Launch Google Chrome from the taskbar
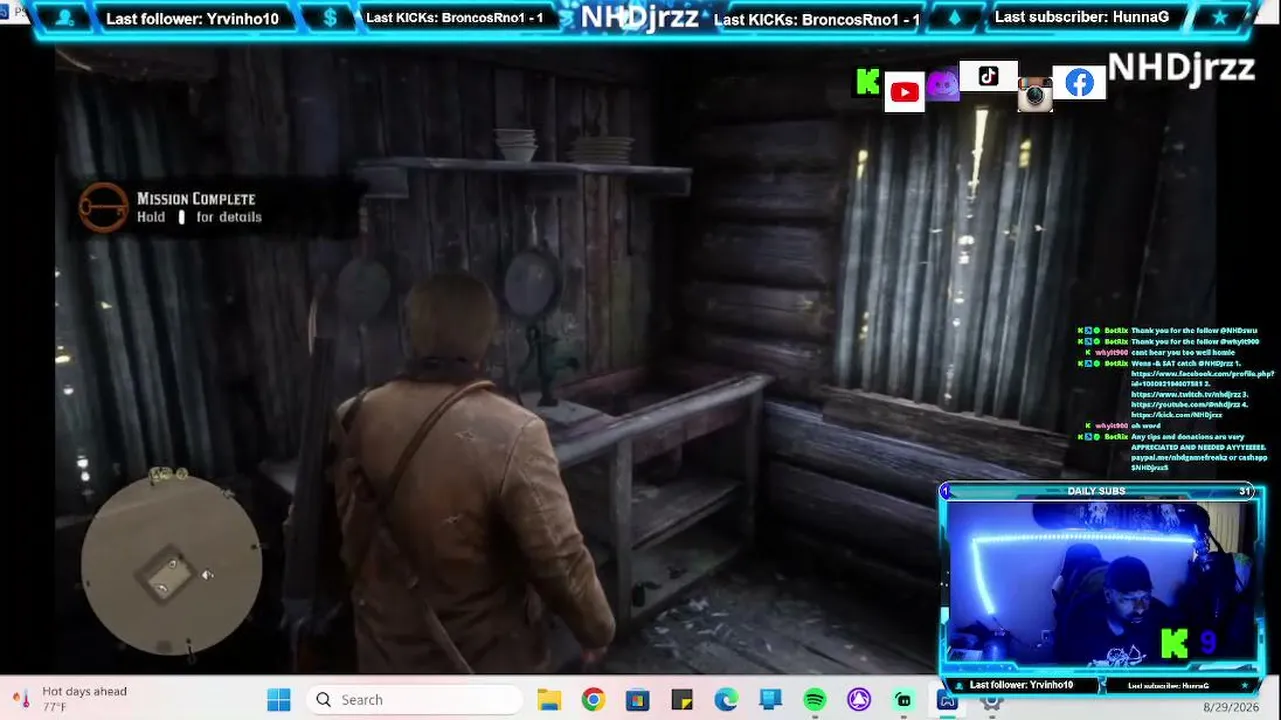The width and height of the screenshot is (1281, 720). tap(593, 700)
